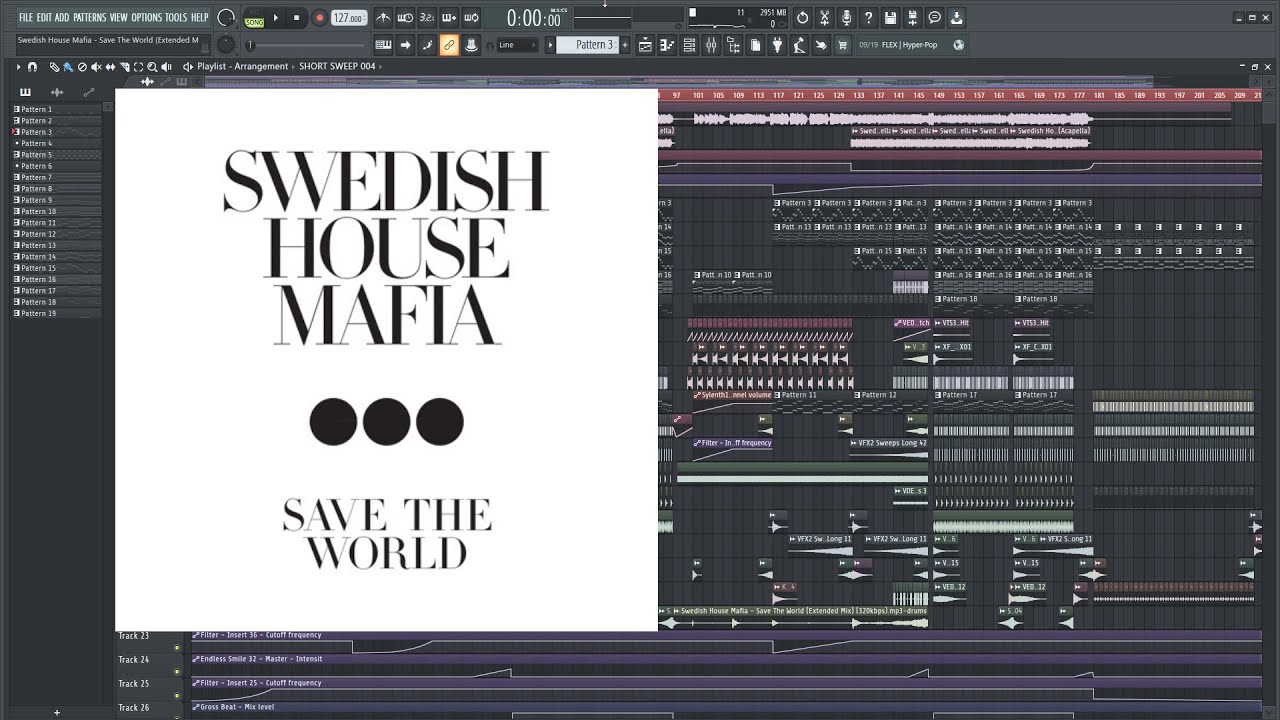Select the Delete tool in playlist toolbar
Screen dimensions: 1280x720
(82, 66)
